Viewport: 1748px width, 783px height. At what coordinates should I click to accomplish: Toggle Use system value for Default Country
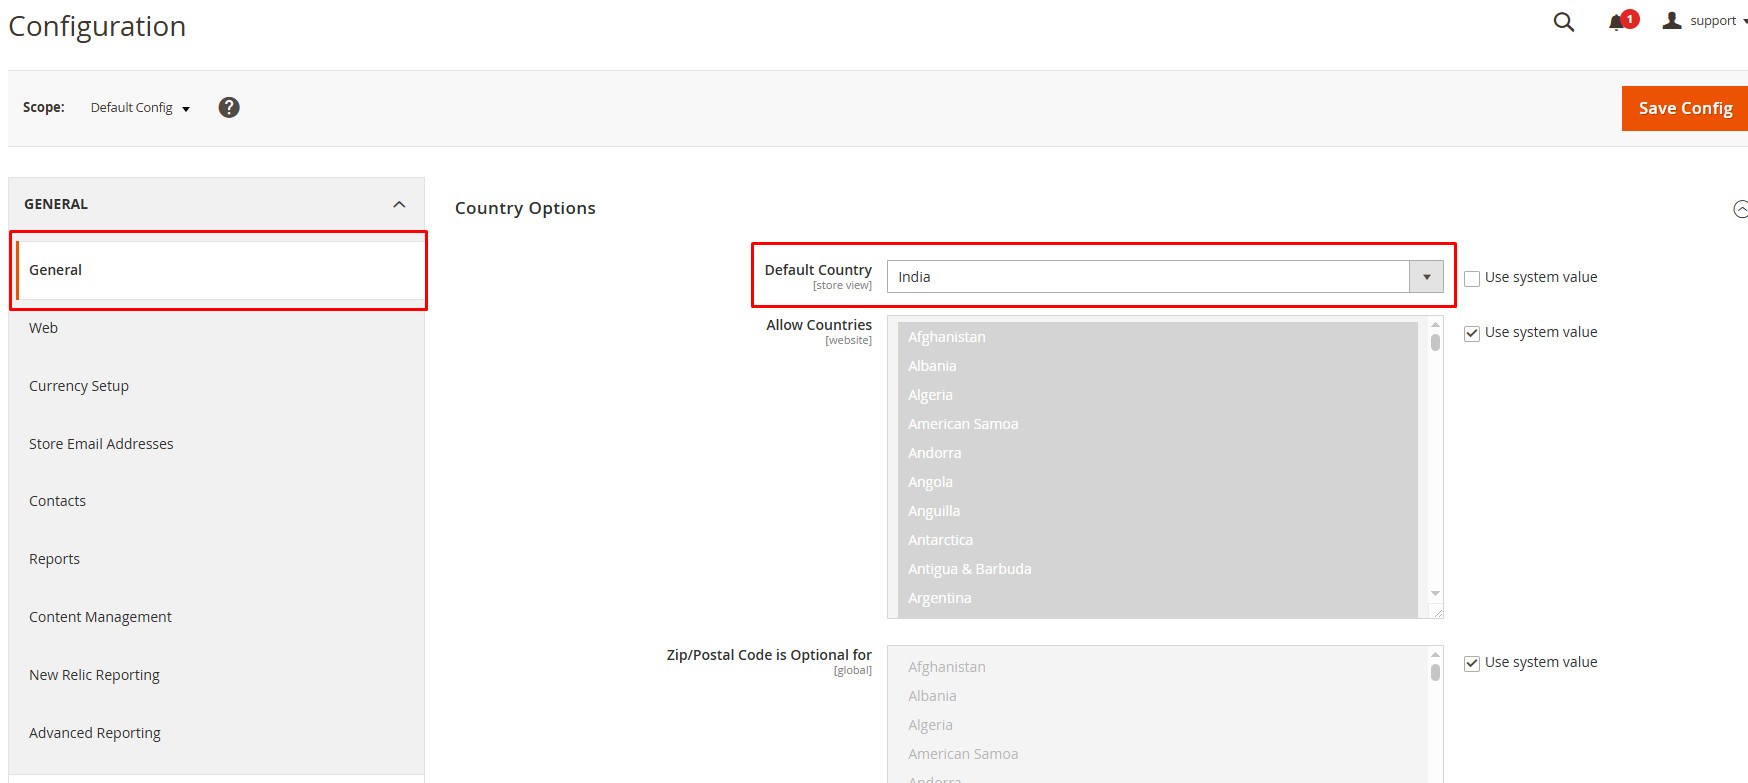[x=1472, y=278]
